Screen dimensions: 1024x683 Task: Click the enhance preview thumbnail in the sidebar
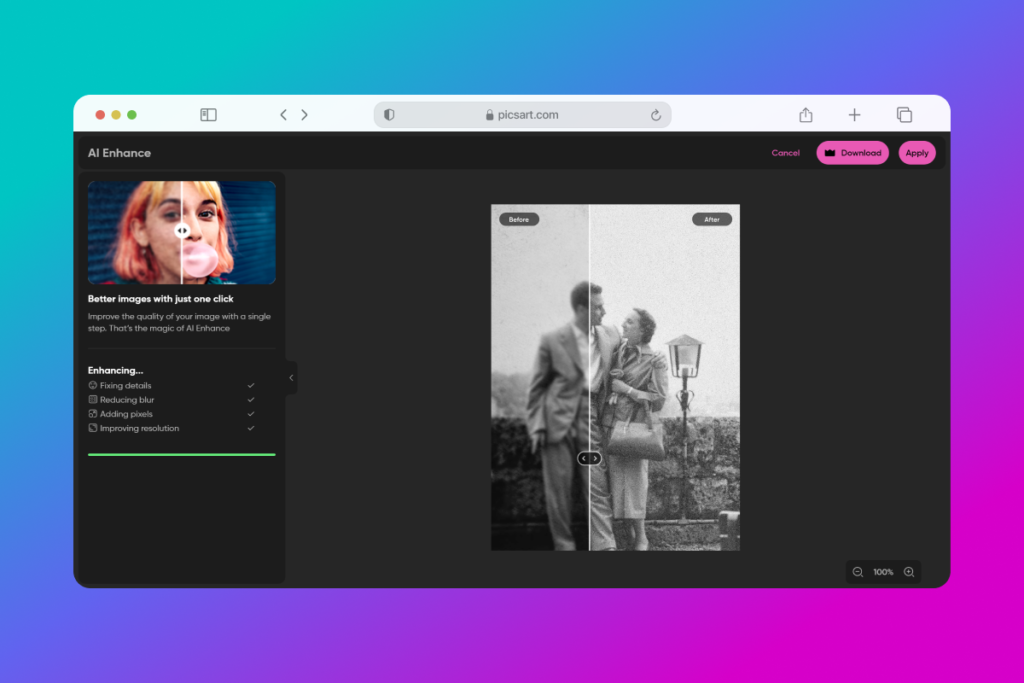pos(181,232)
